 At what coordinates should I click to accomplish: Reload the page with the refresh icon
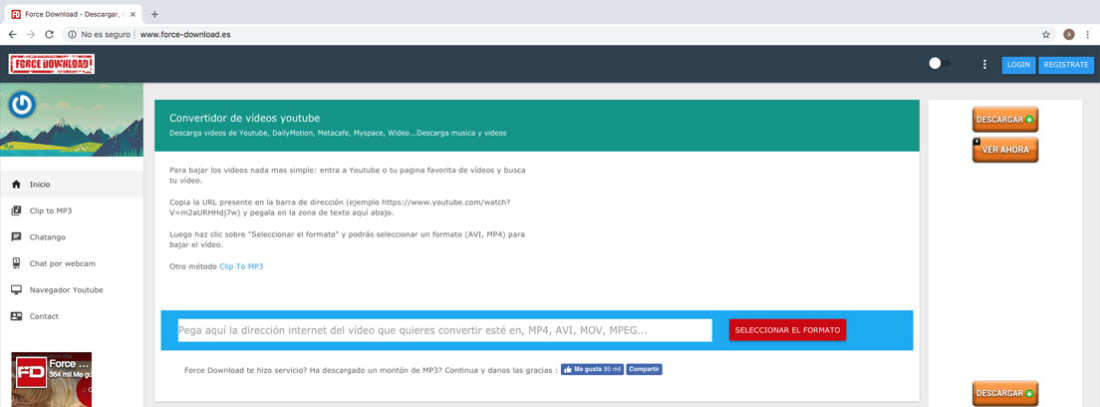(49, 34)
